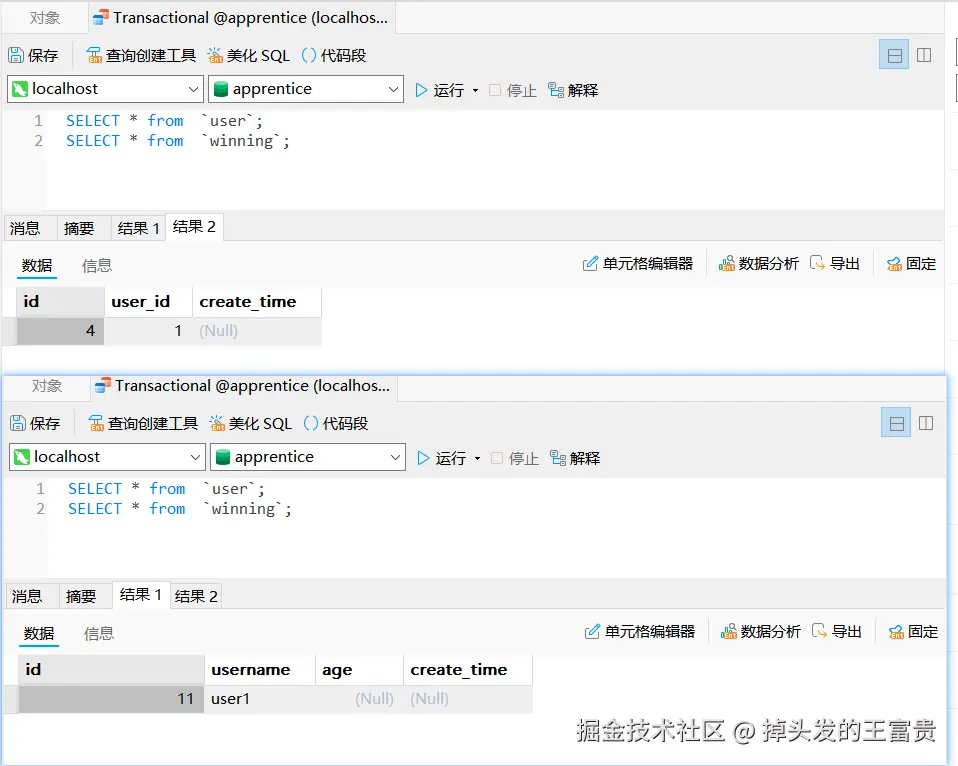958x766 pixels.
Task: Open Query Builder tool in lower window
Action: point(143,423)
